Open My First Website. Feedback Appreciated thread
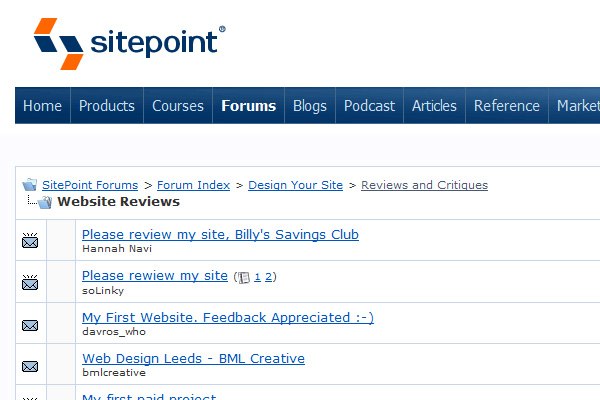 228,318
